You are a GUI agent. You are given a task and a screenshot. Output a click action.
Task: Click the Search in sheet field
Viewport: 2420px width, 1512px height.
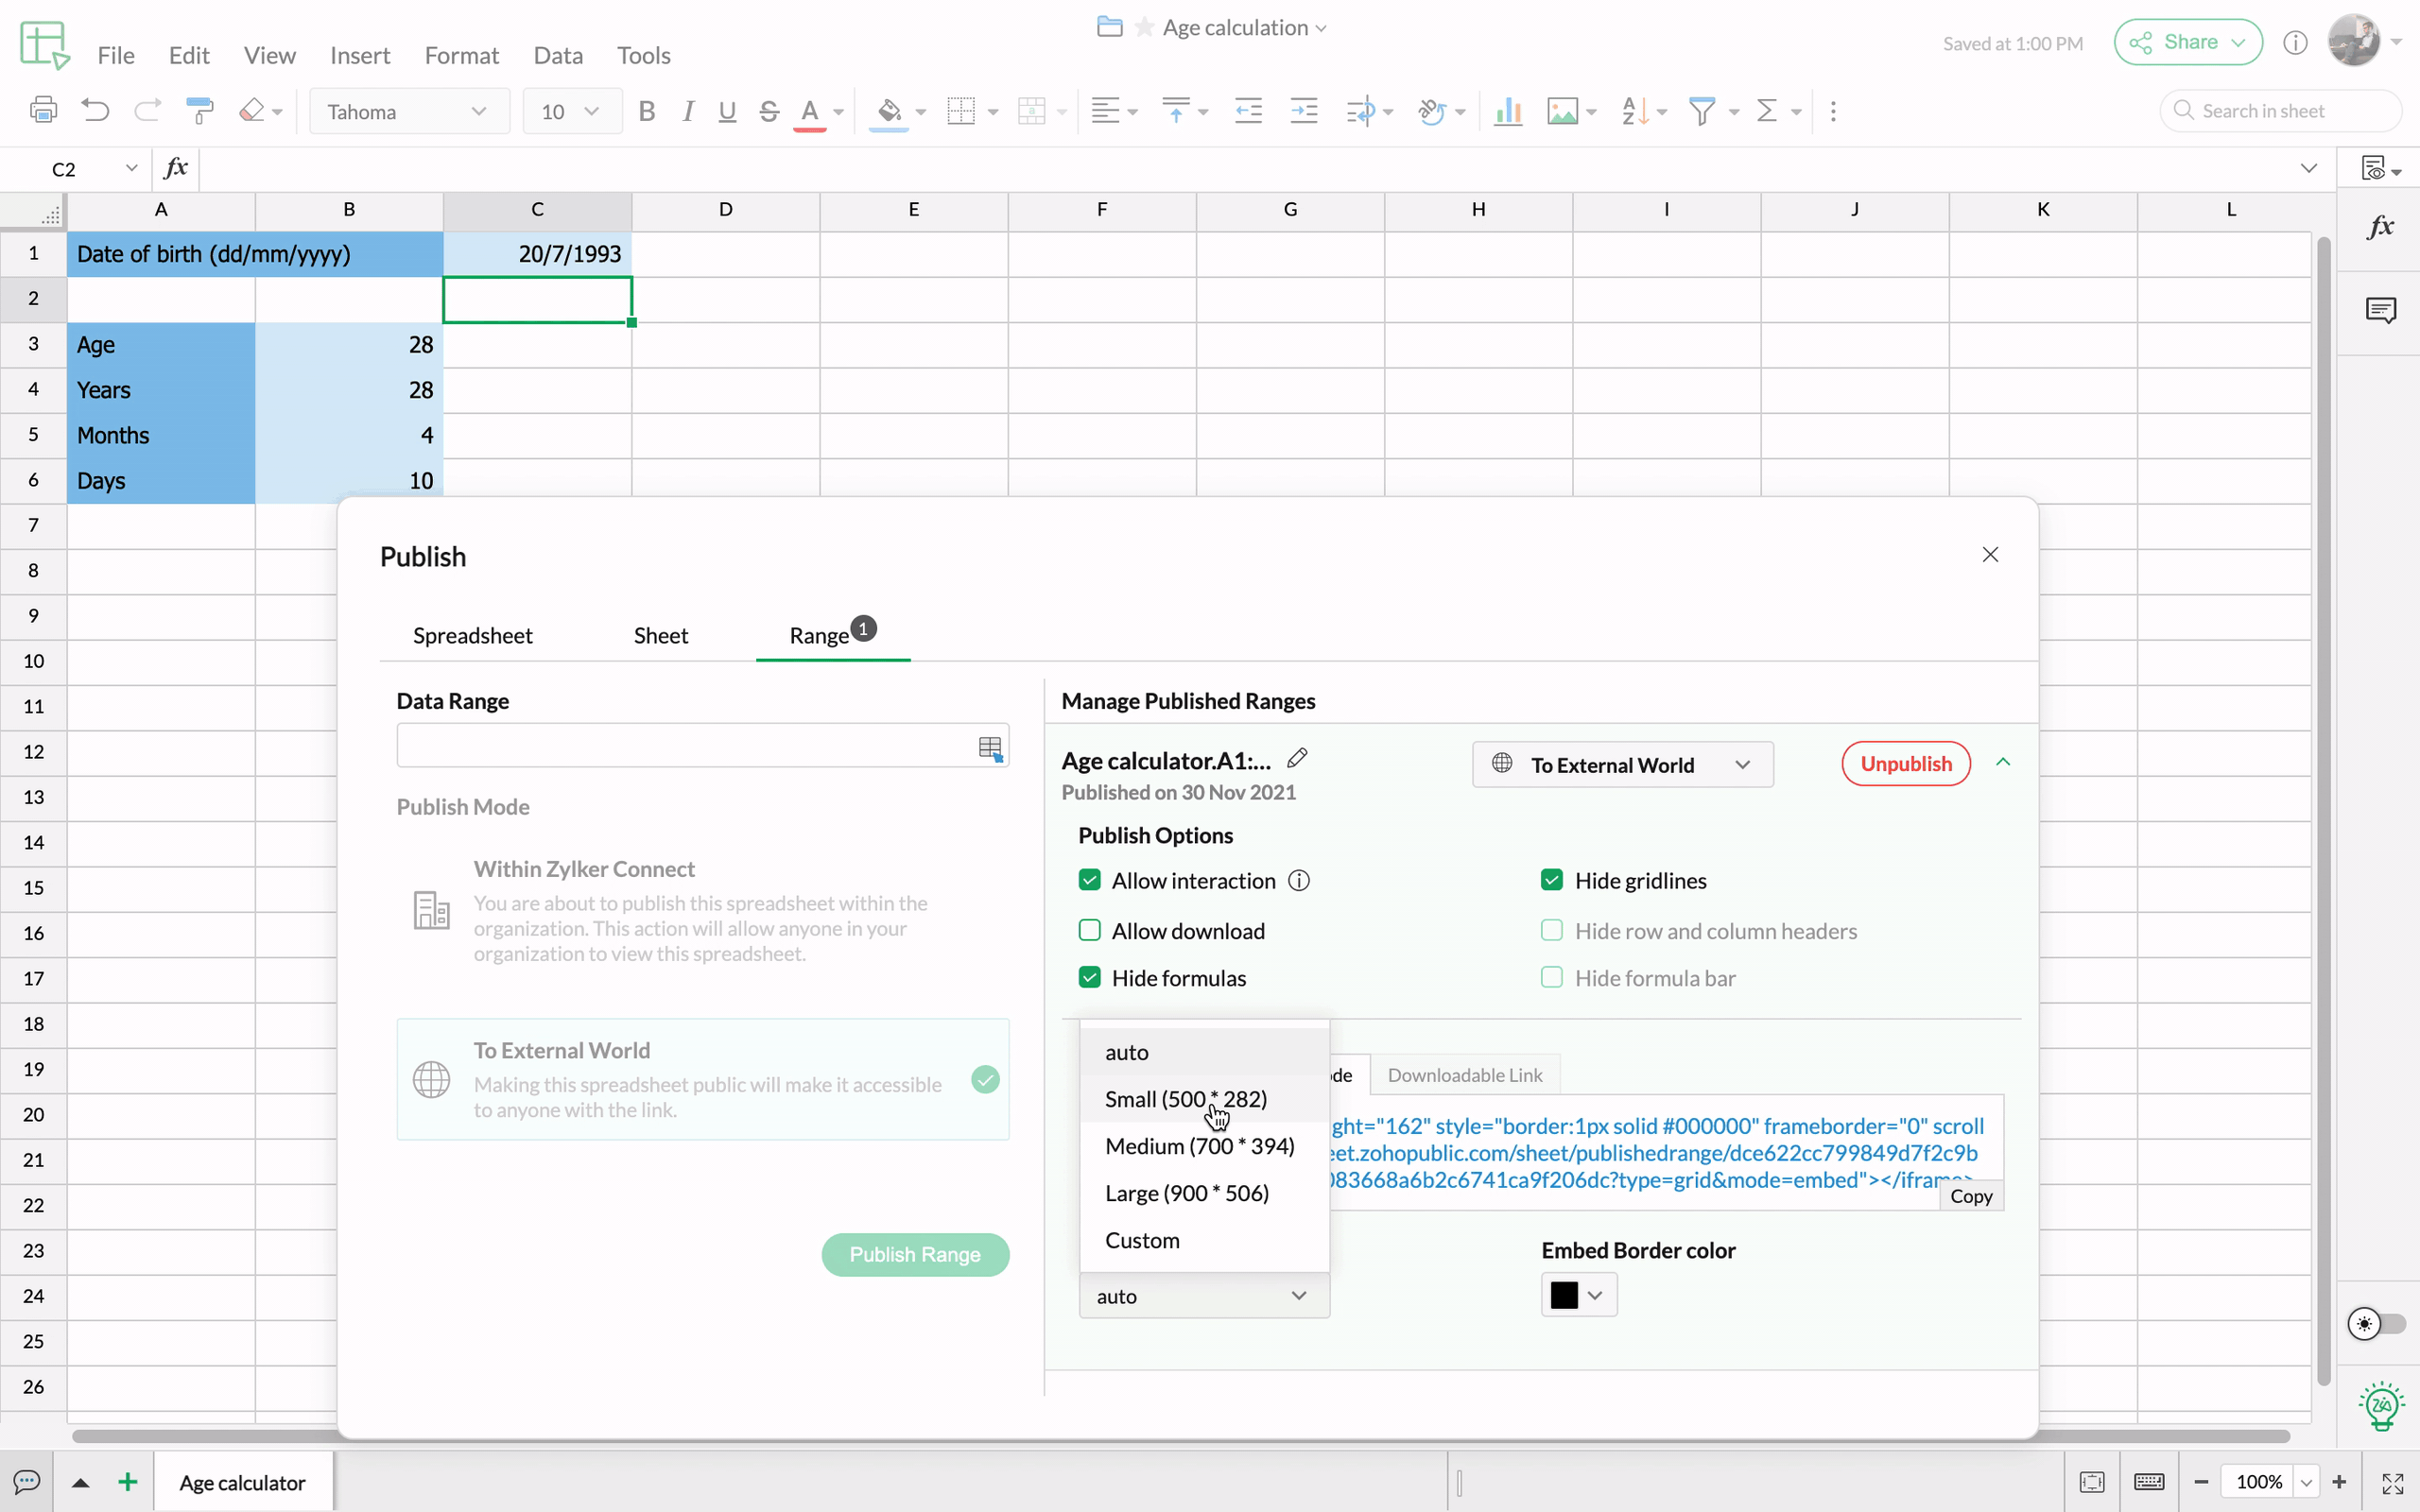(x=2280, y=111)
